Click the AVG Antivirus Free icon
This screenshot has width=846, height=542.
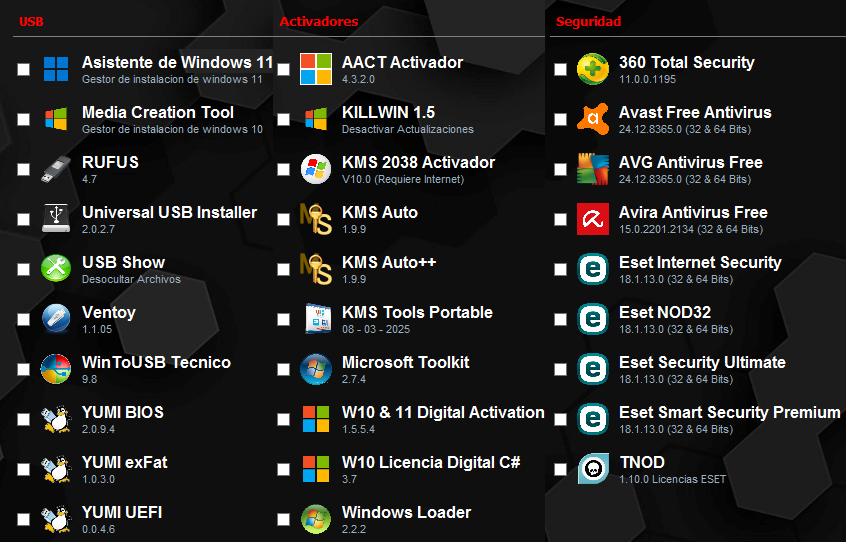(592, 169)
